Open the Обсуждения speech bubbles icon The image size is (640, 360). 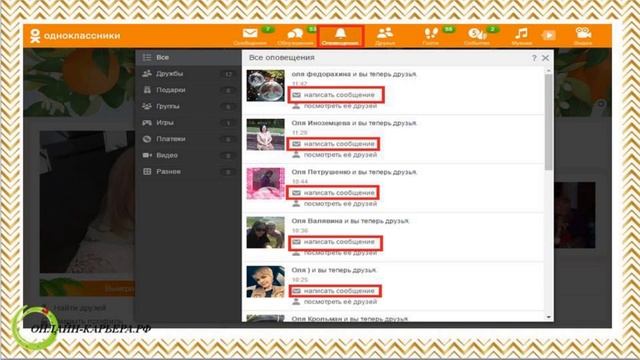coord(295,34)
